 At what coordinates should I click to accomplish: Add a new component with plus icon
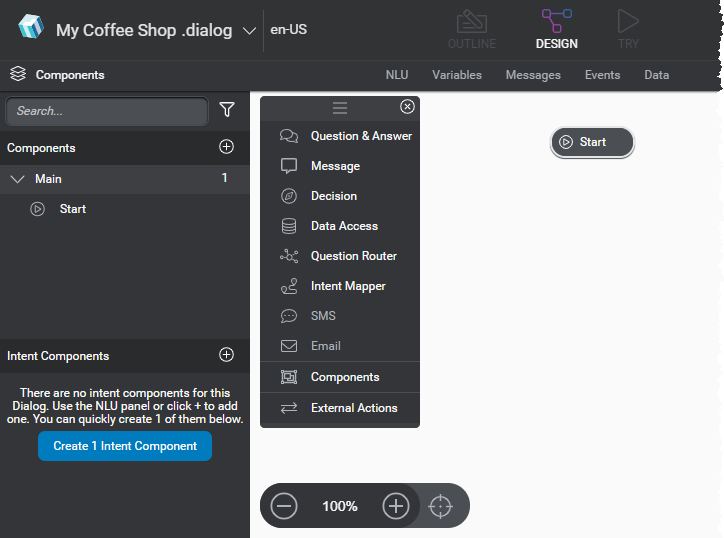pyautogui.click(x=226, y=147)
